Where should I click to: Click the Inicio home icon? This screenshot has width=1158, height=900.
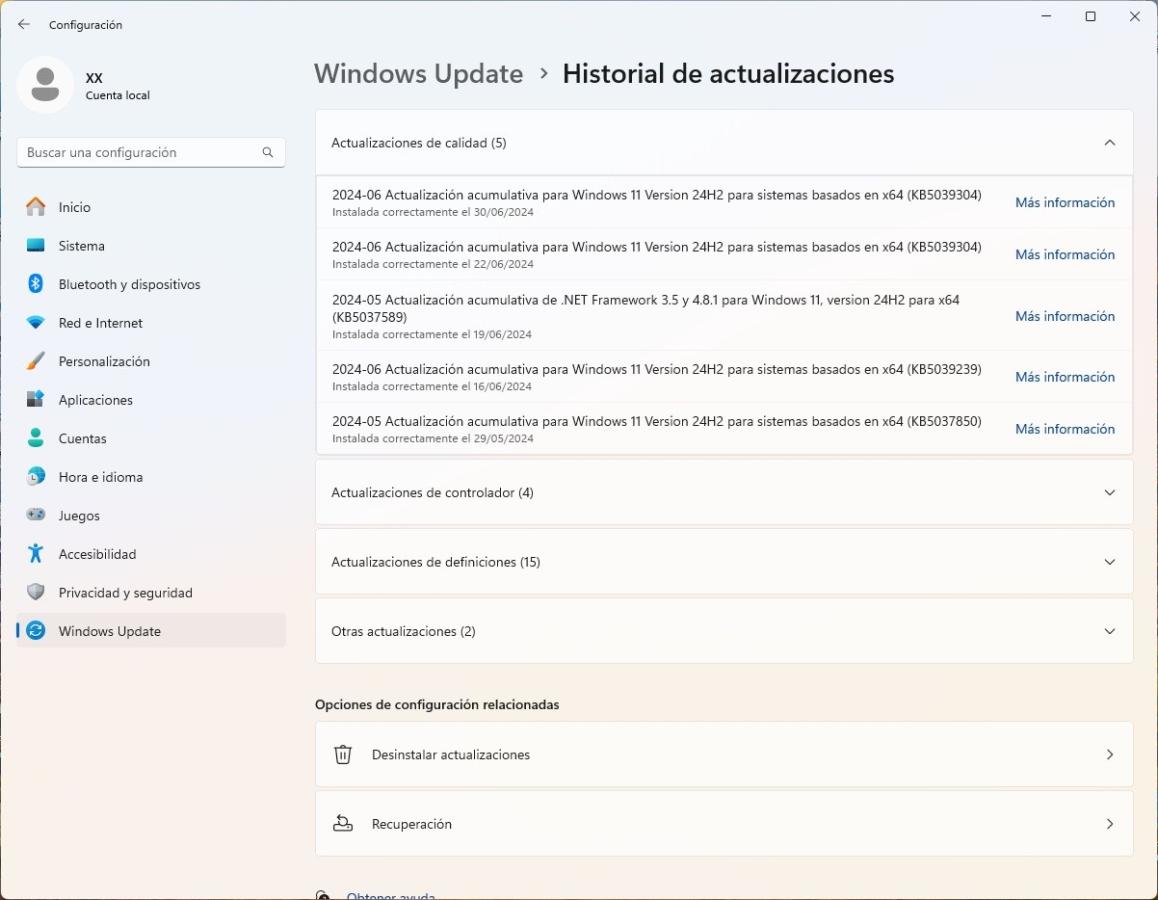[35, 207]
